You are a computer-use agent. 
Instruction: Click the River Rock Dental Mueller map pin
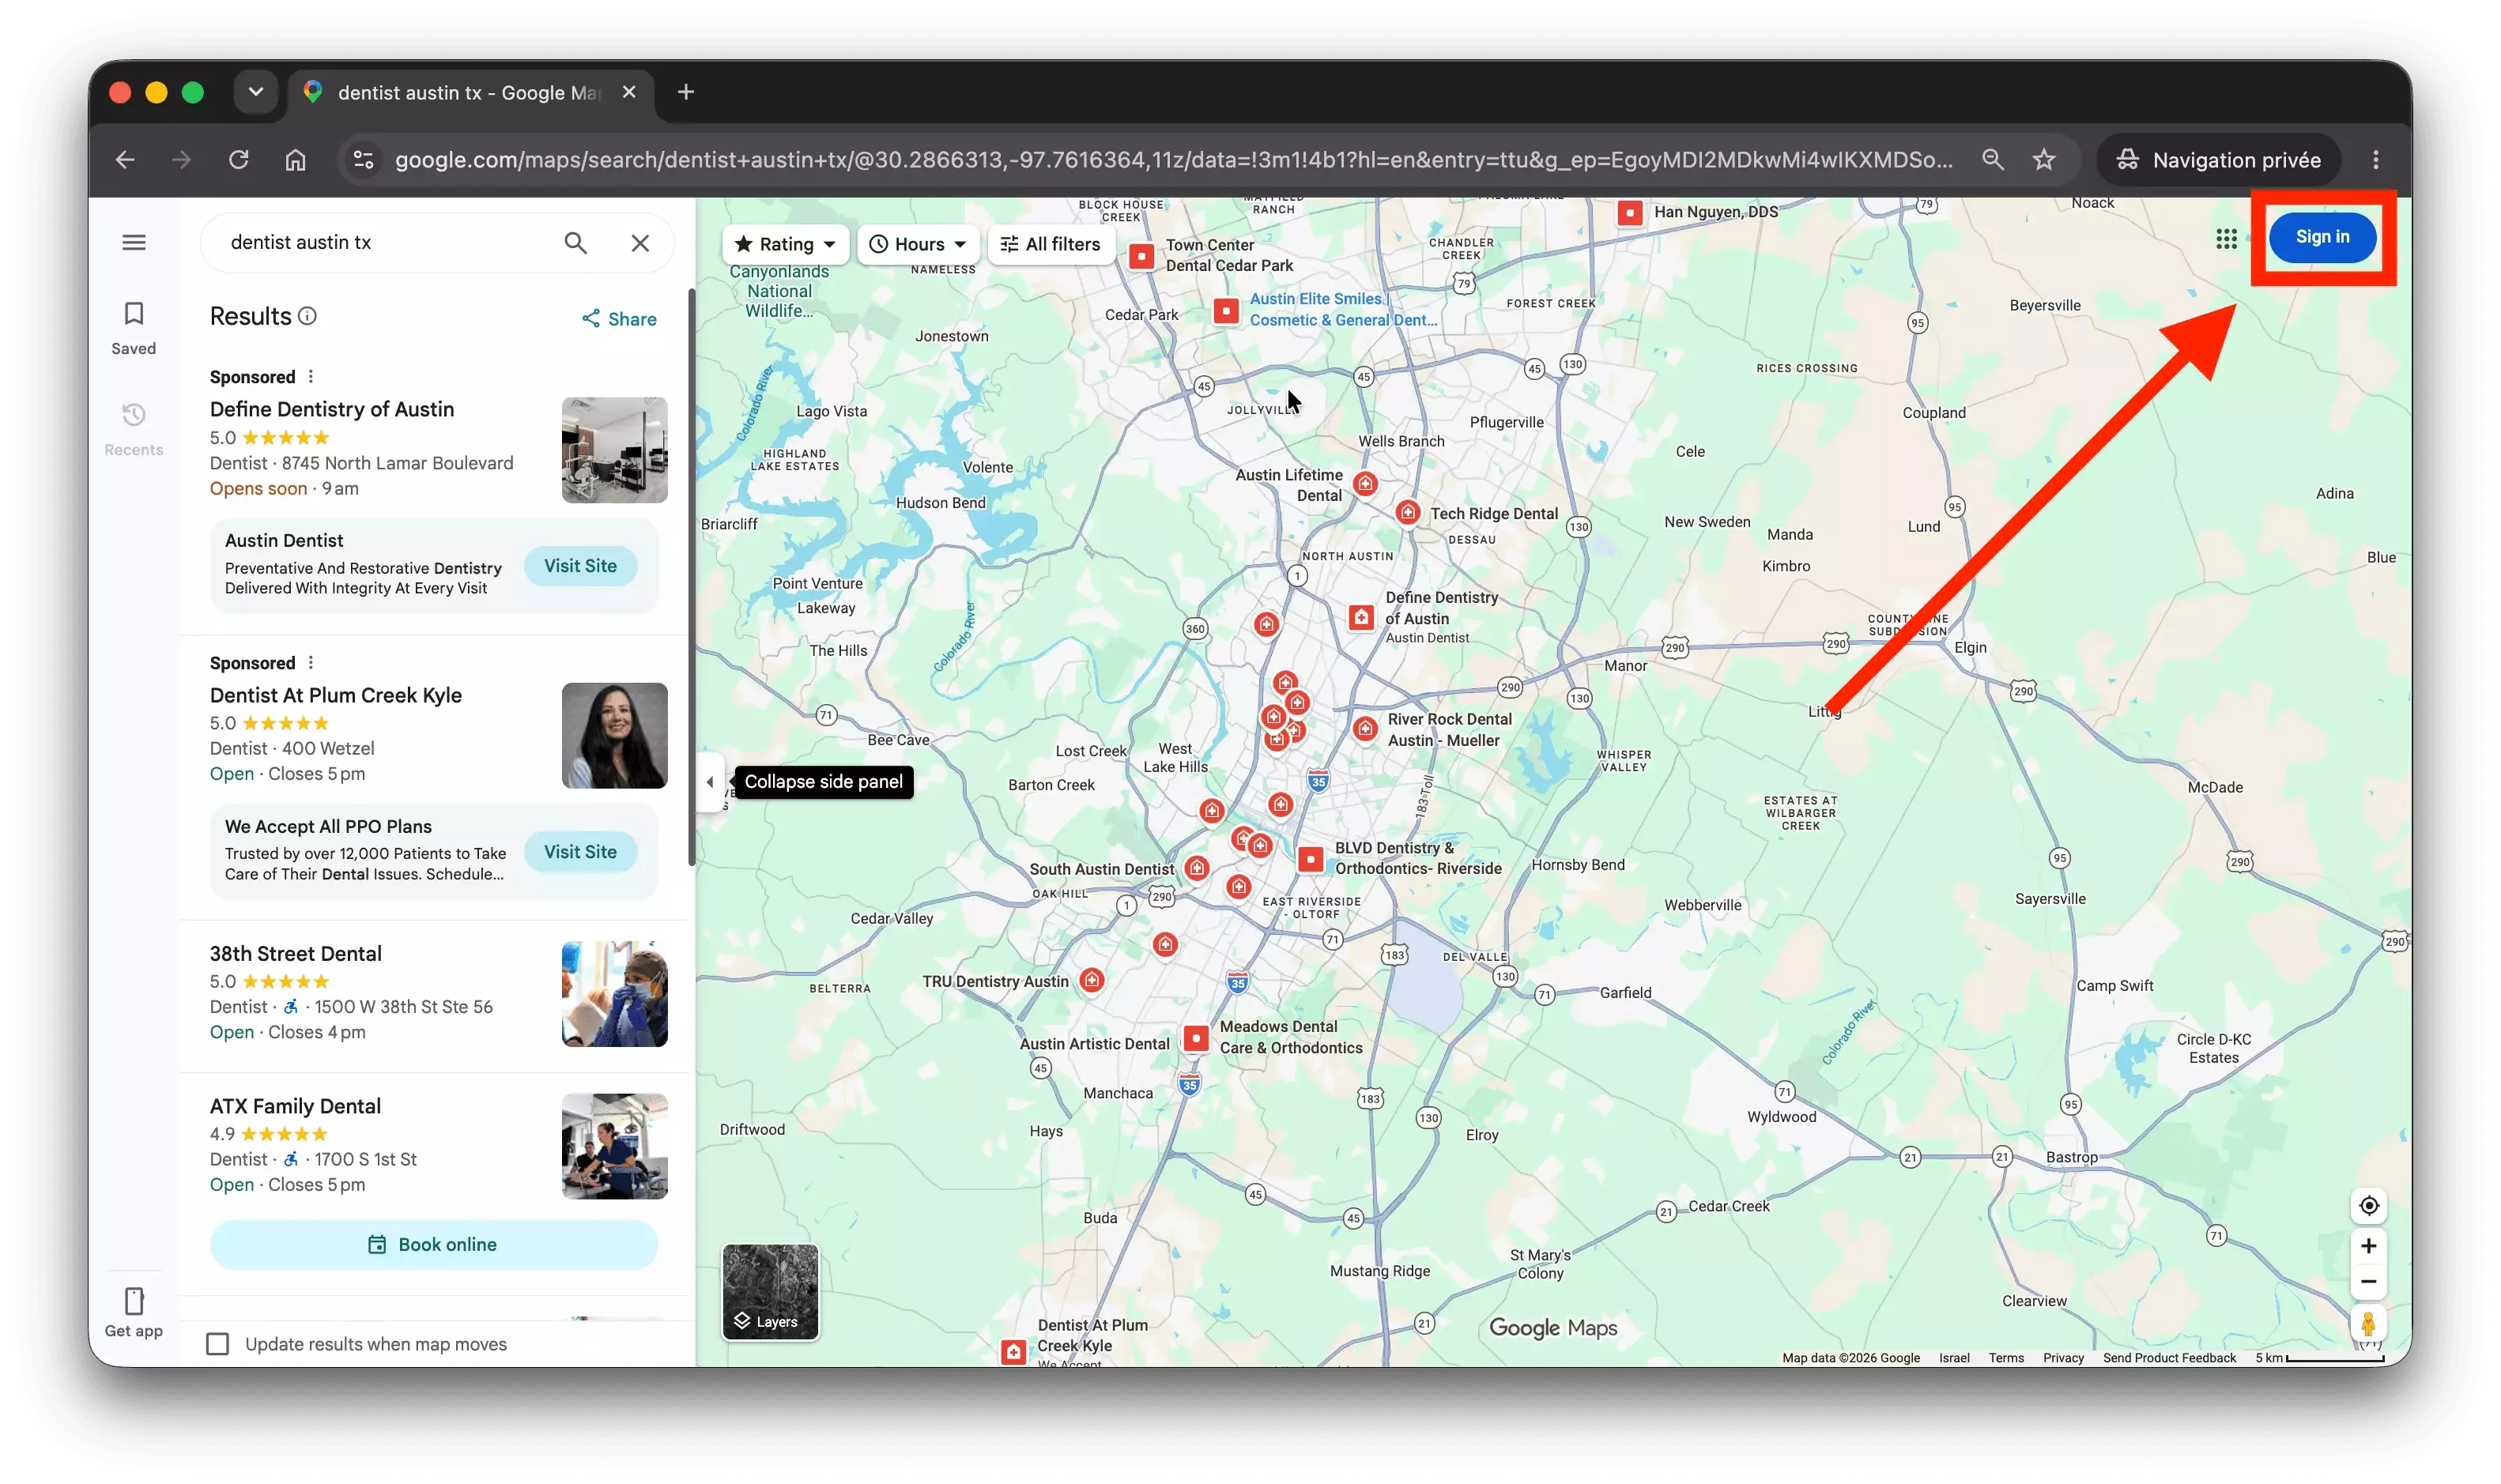(1365, 728)
